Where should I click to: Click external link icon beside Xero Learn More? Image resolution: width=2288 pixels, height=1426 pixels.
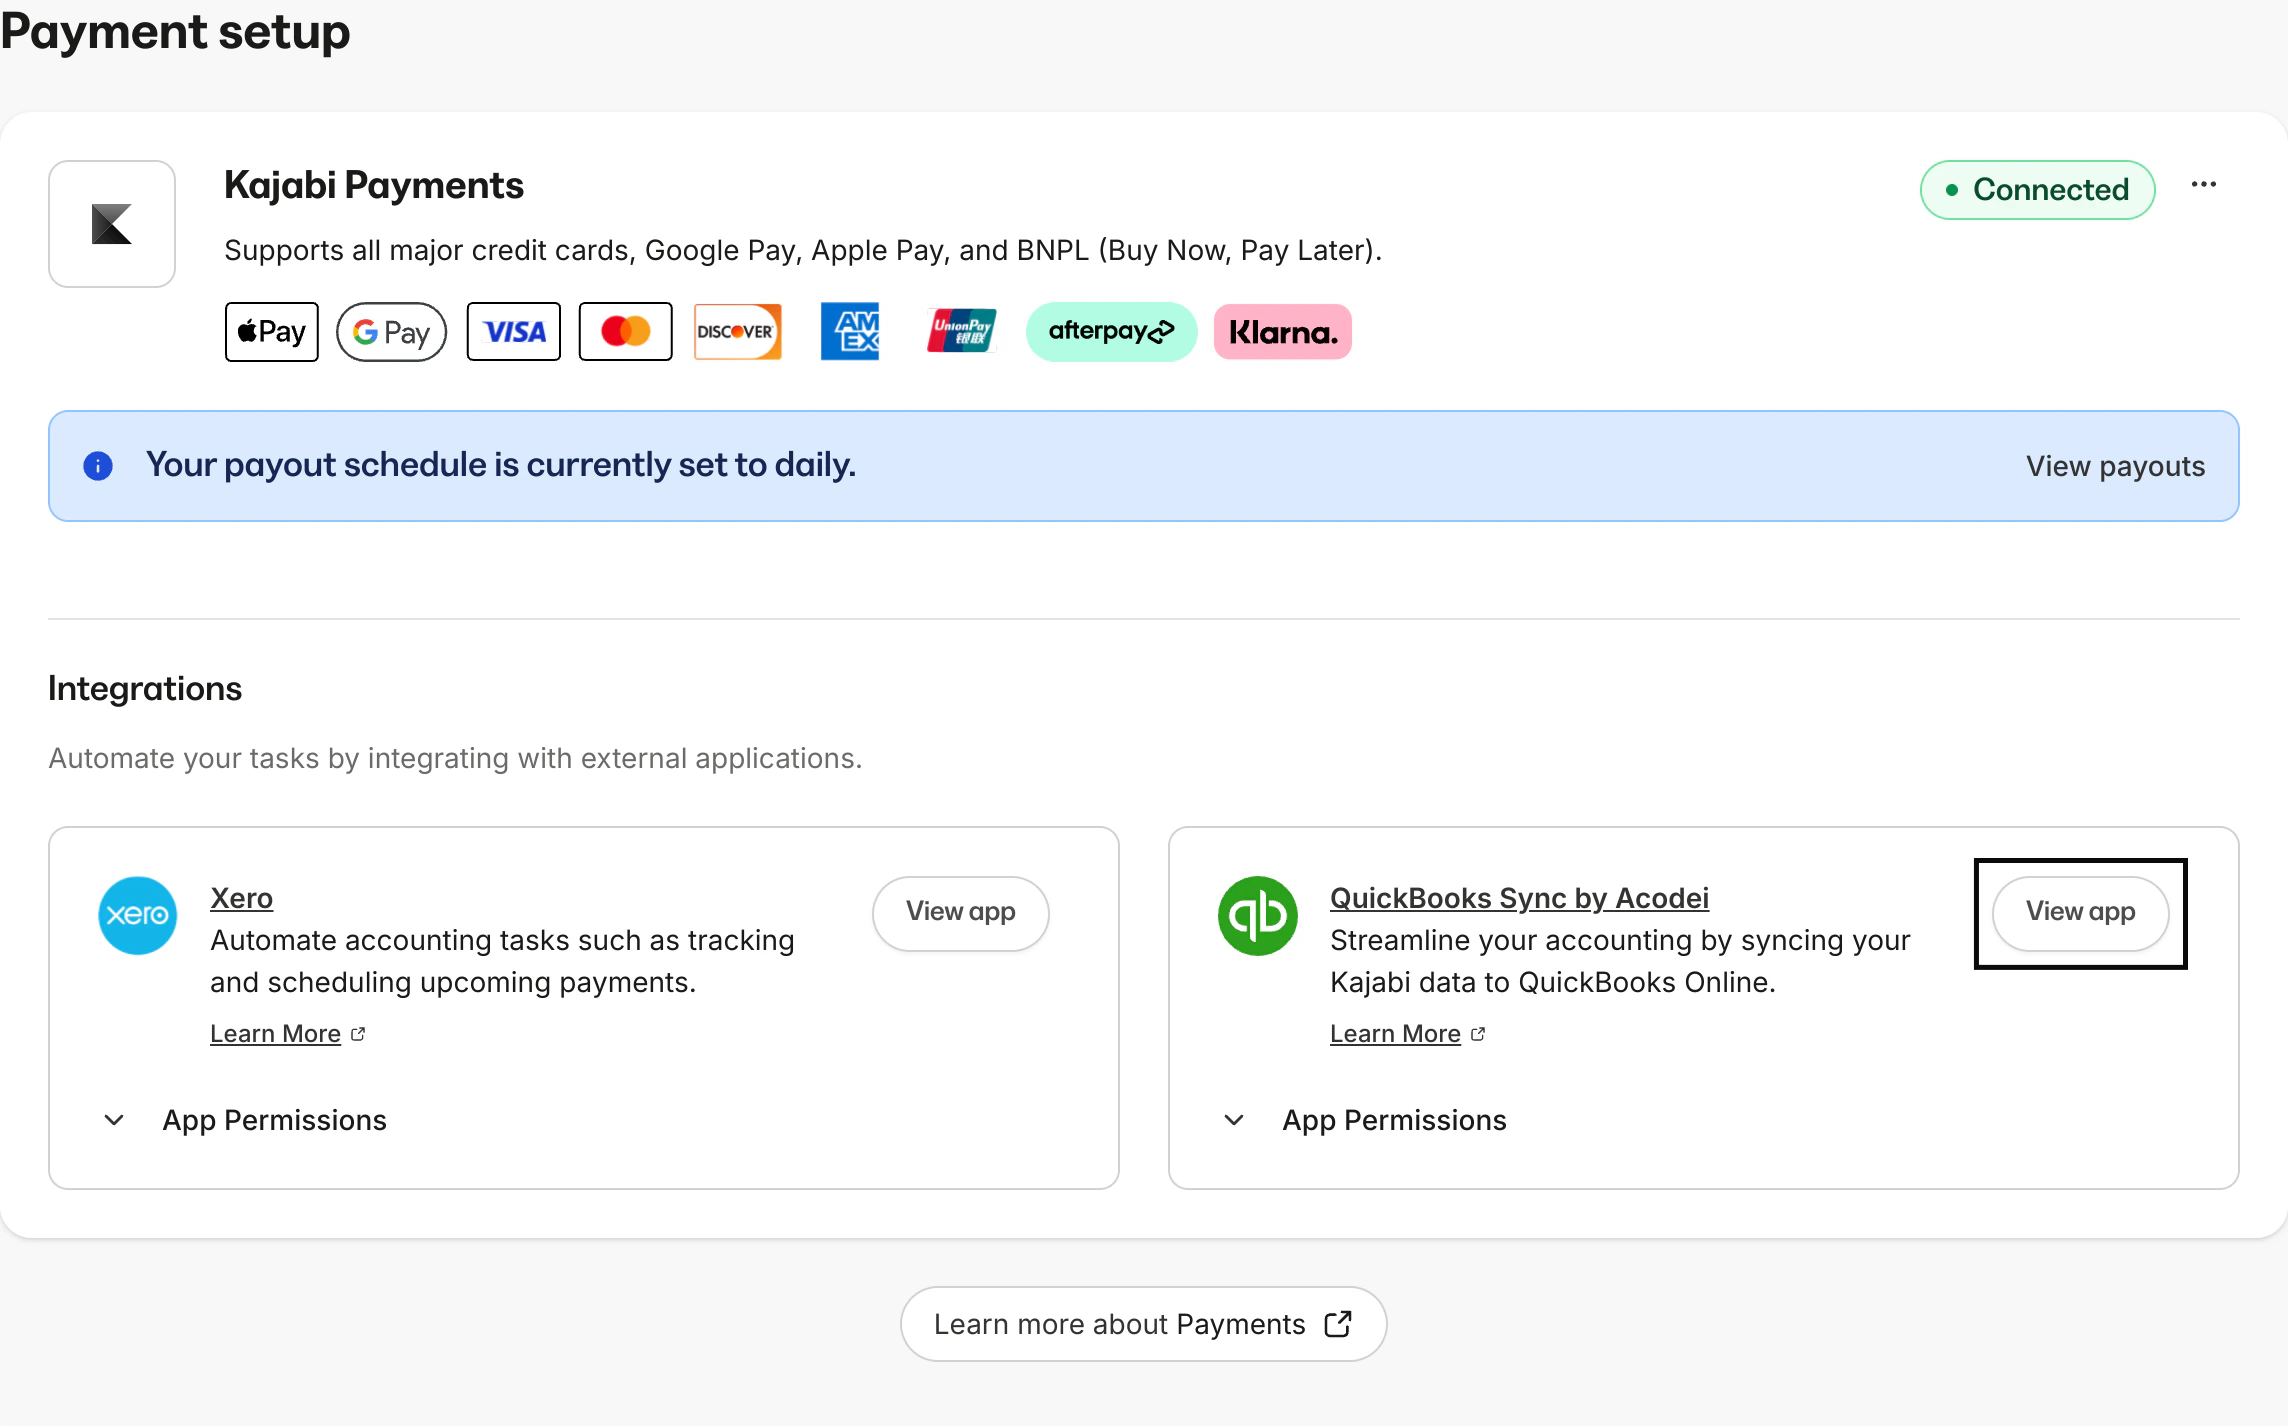(x=358, y=1034)
